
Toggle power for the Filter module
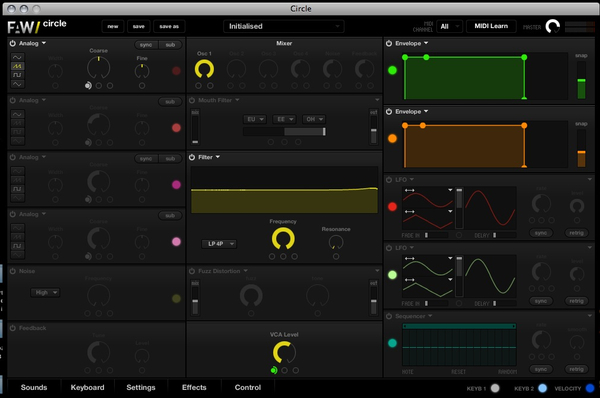point(192,157)
